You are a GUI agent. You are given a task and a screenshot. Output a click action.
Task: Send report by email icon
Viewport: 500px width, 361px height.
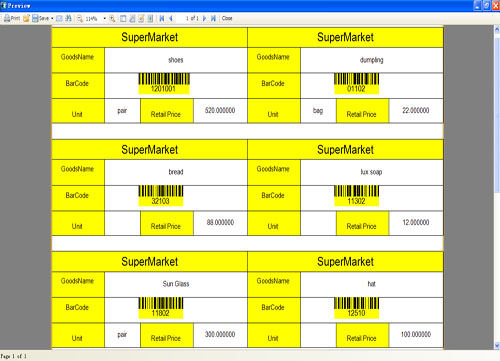pos(59,18)
